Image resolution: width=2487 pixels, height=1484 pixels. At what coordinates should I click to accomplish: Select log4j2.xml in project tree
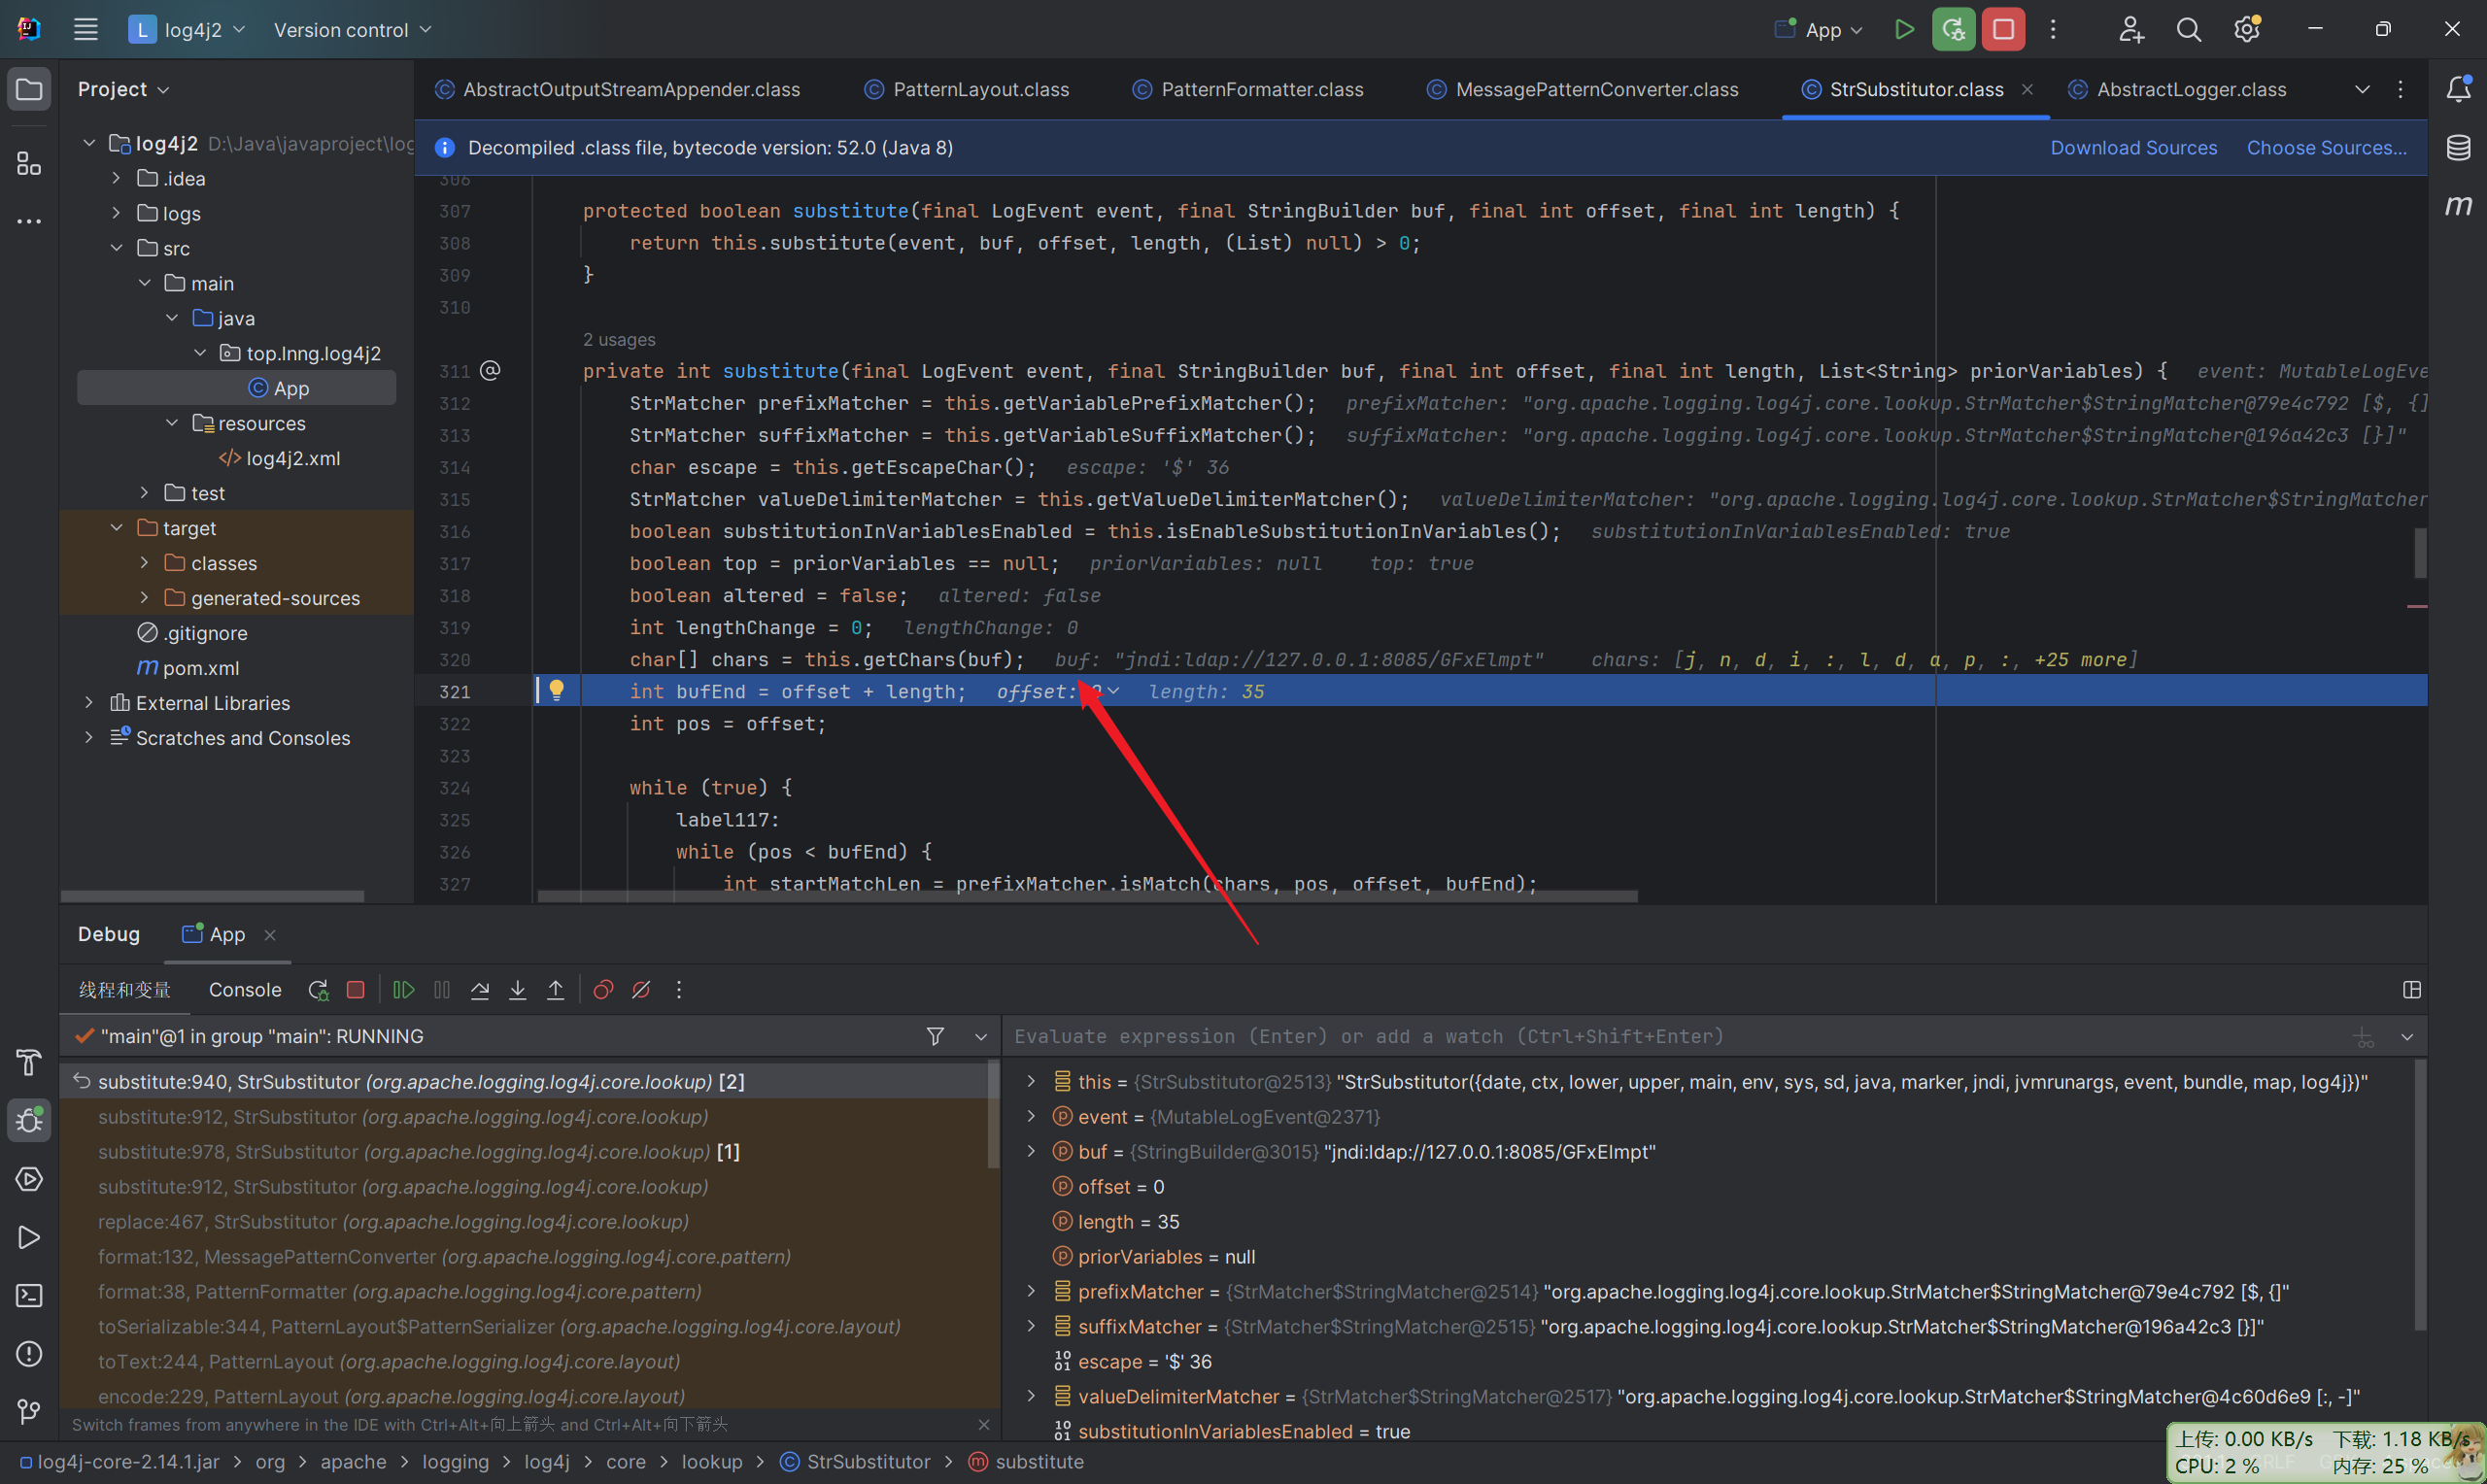point(292,458)
